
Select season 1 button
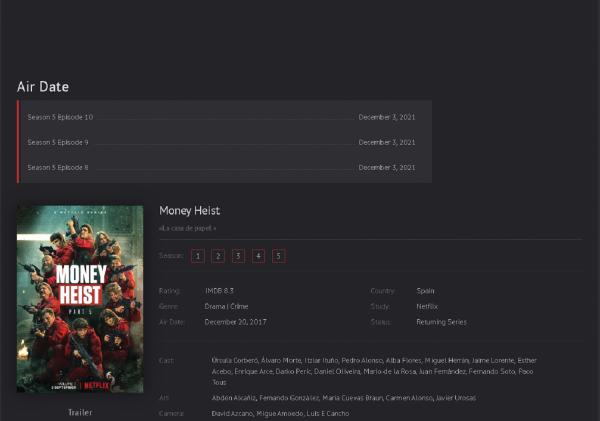point(198,256)
